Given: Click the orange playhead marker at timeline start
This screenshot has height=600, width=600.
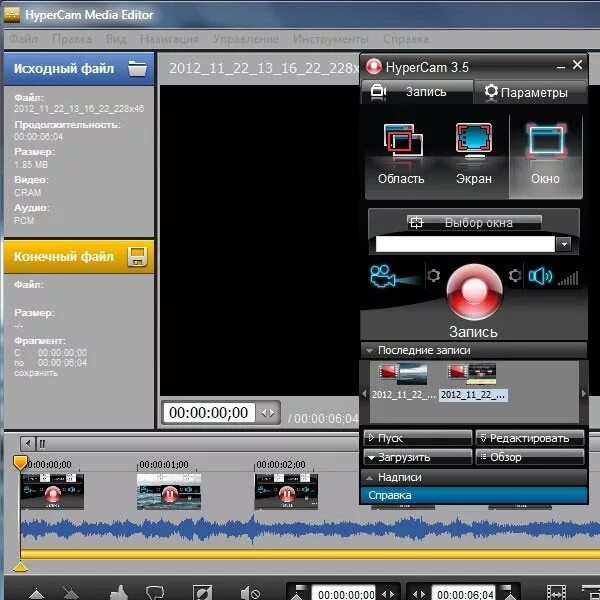Looking at the screenshot, I should [x=20, y=463].
